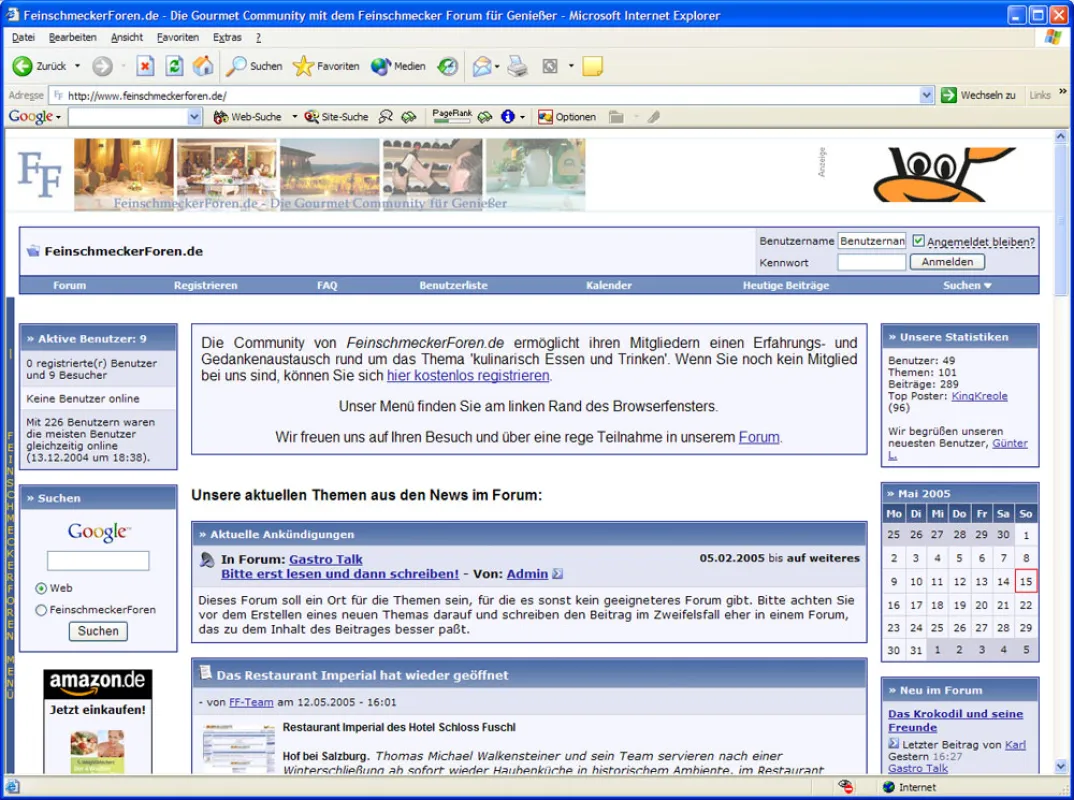Open Google toolbar Optionen
Viewport: 1074px width, 800px height.
[x=566, y=117]
